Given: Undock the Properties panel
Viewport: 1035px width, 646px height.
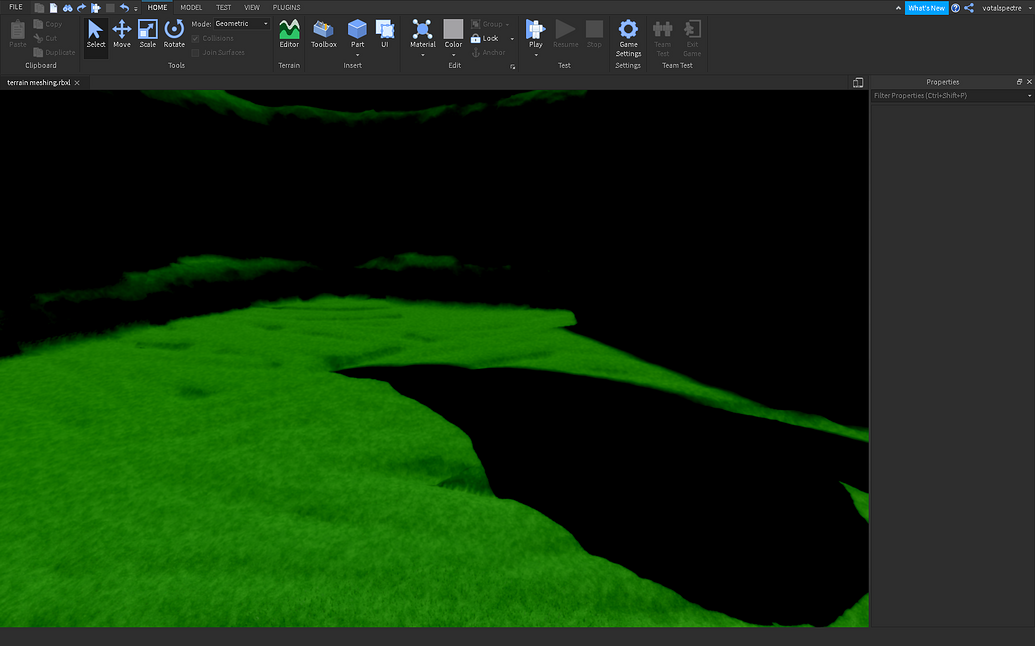Looking at the screenshot, I should coord(1019,82).
